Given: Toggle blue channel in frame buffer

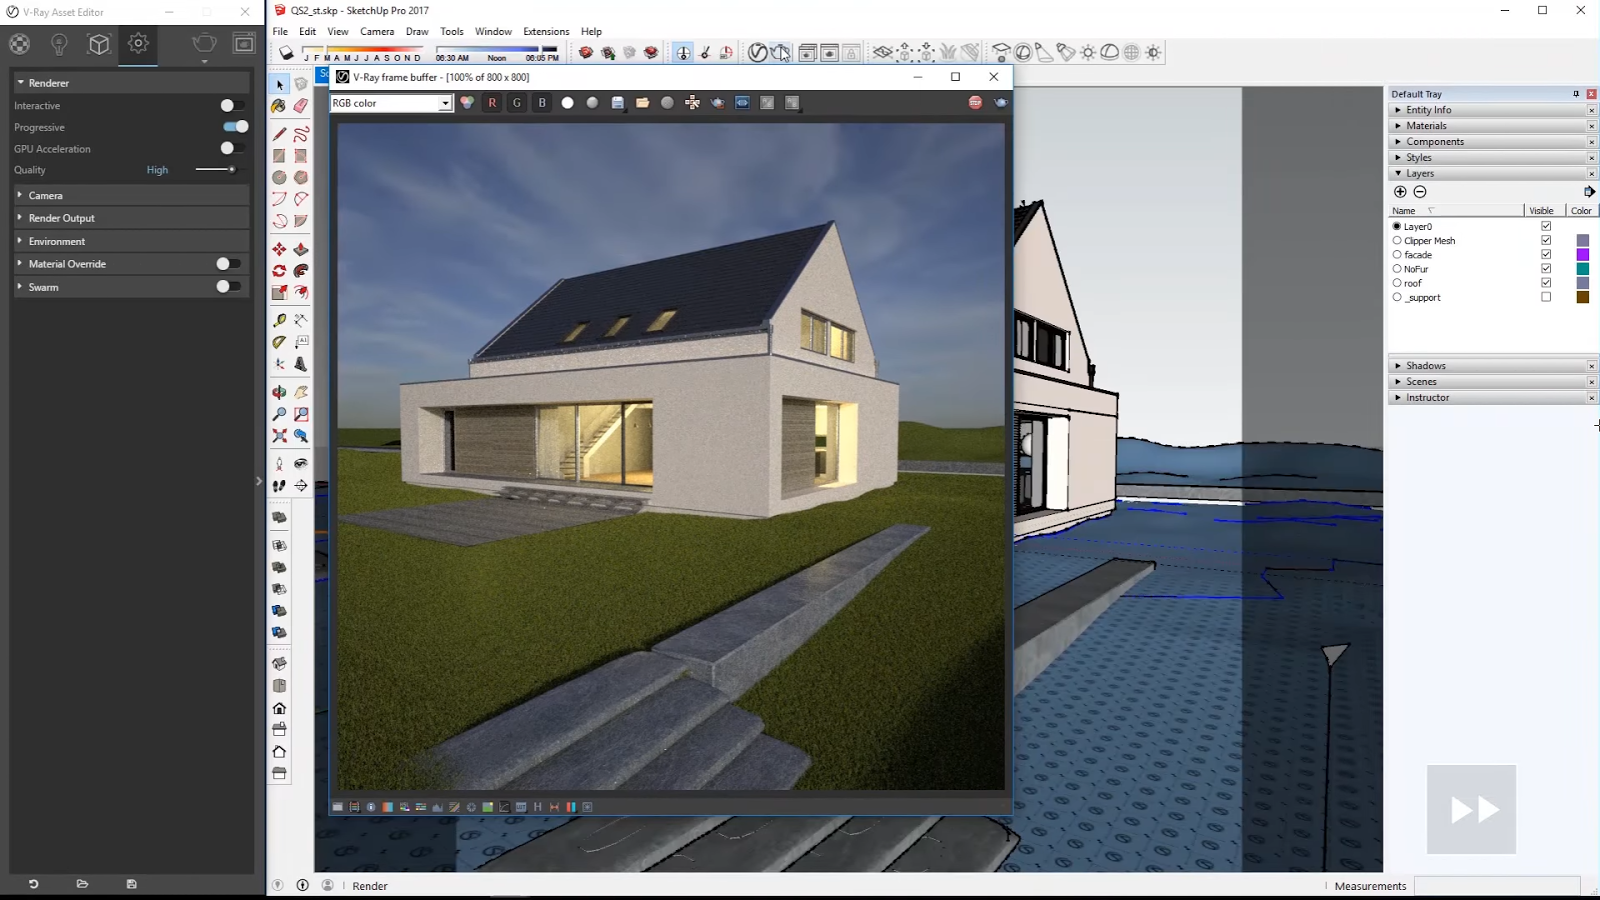Looking at the screenshot, I should click(x=542, y=103).
